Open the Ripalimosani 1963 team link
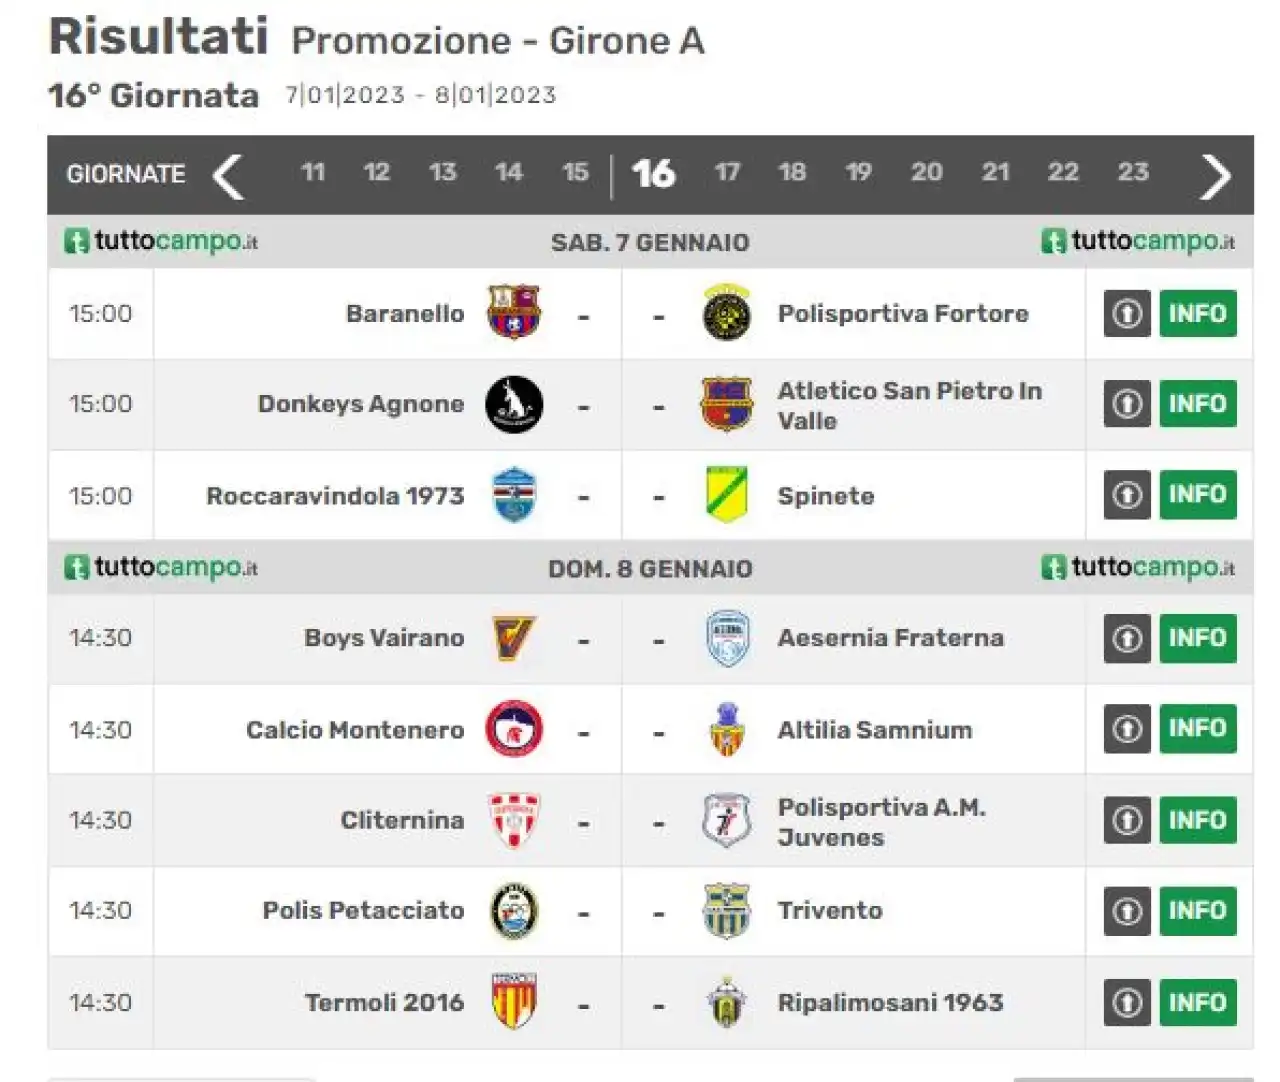1280x1082 pixels. tap(890, 1002)
